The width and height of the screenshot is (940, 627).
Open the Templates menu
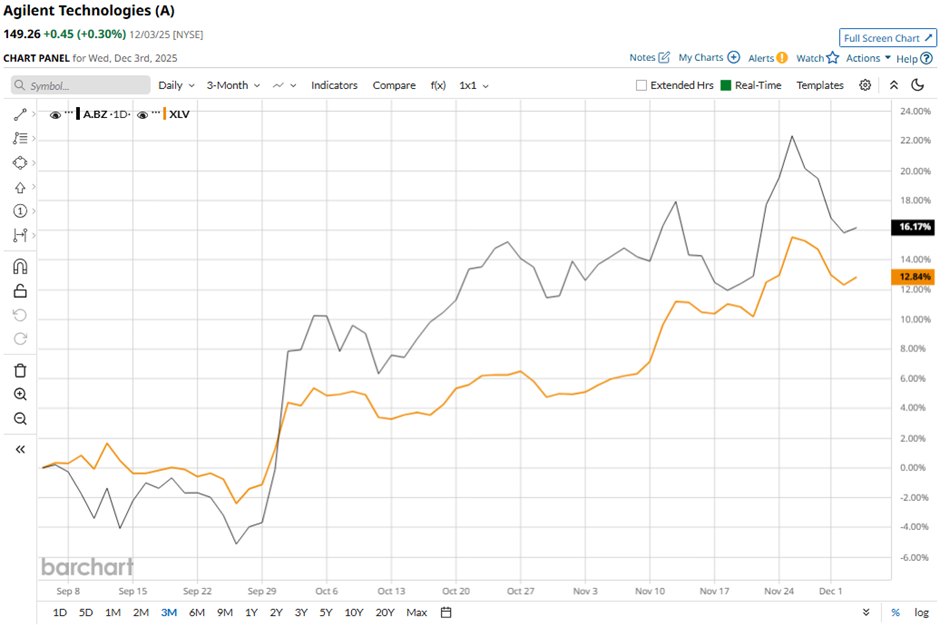820,85
